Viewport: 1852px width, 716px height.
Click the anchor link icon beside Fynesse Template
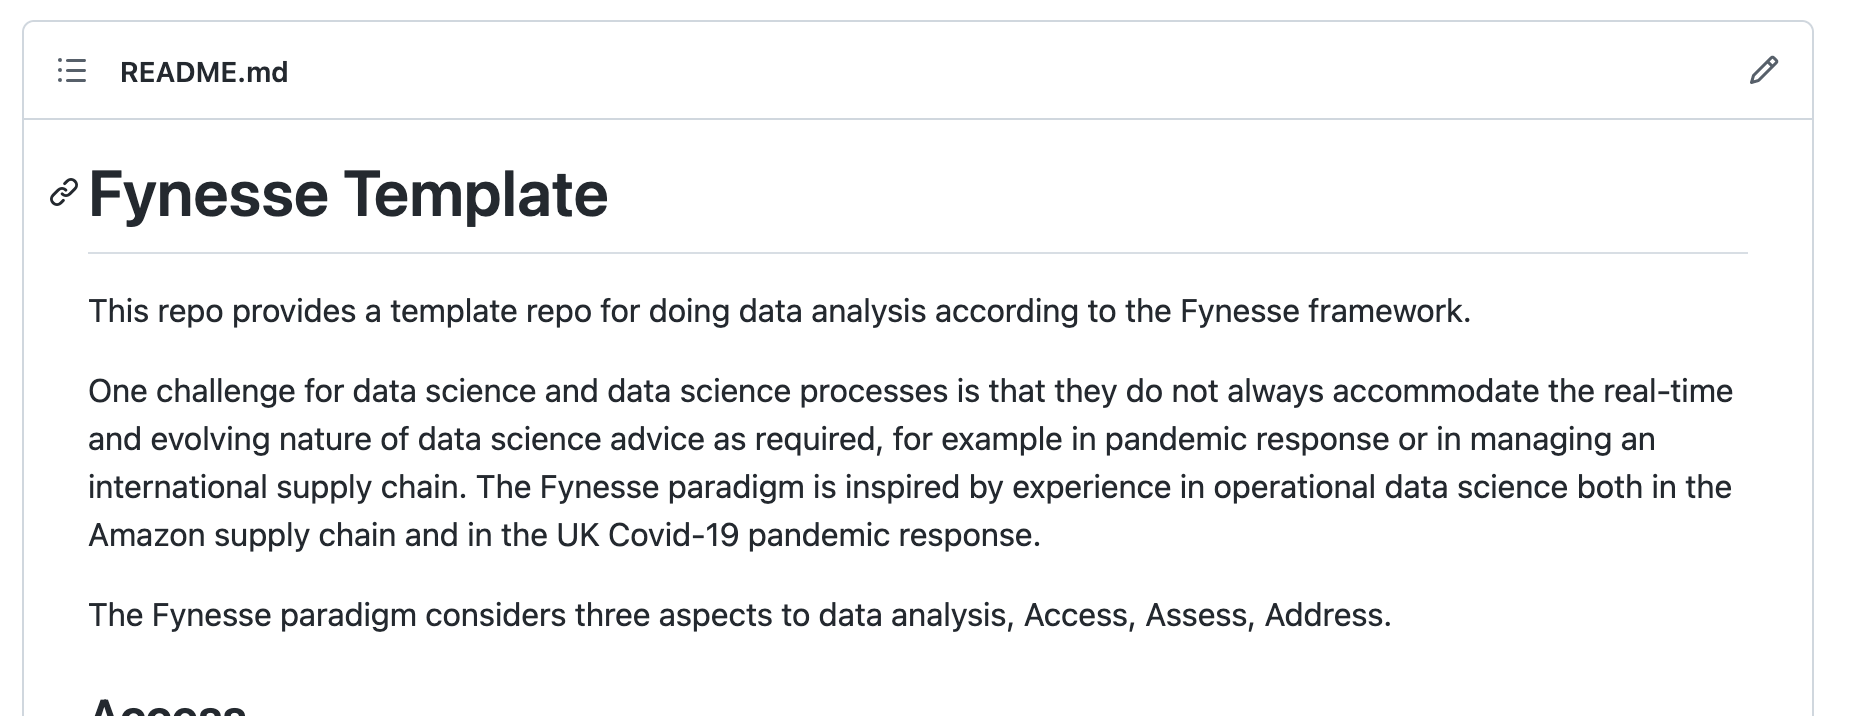(64, 193)
